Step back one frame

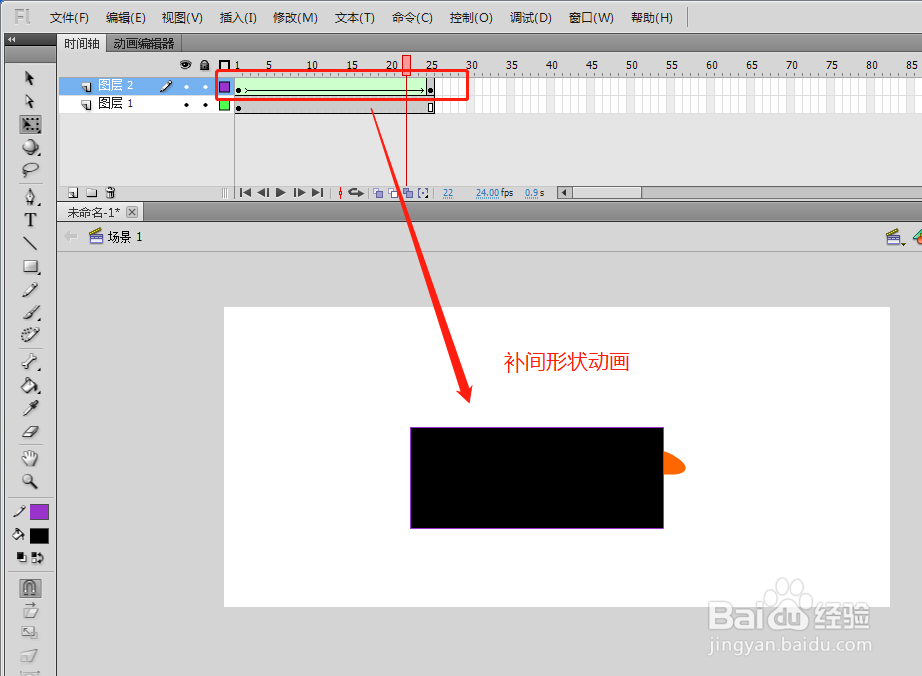point(263,192)
